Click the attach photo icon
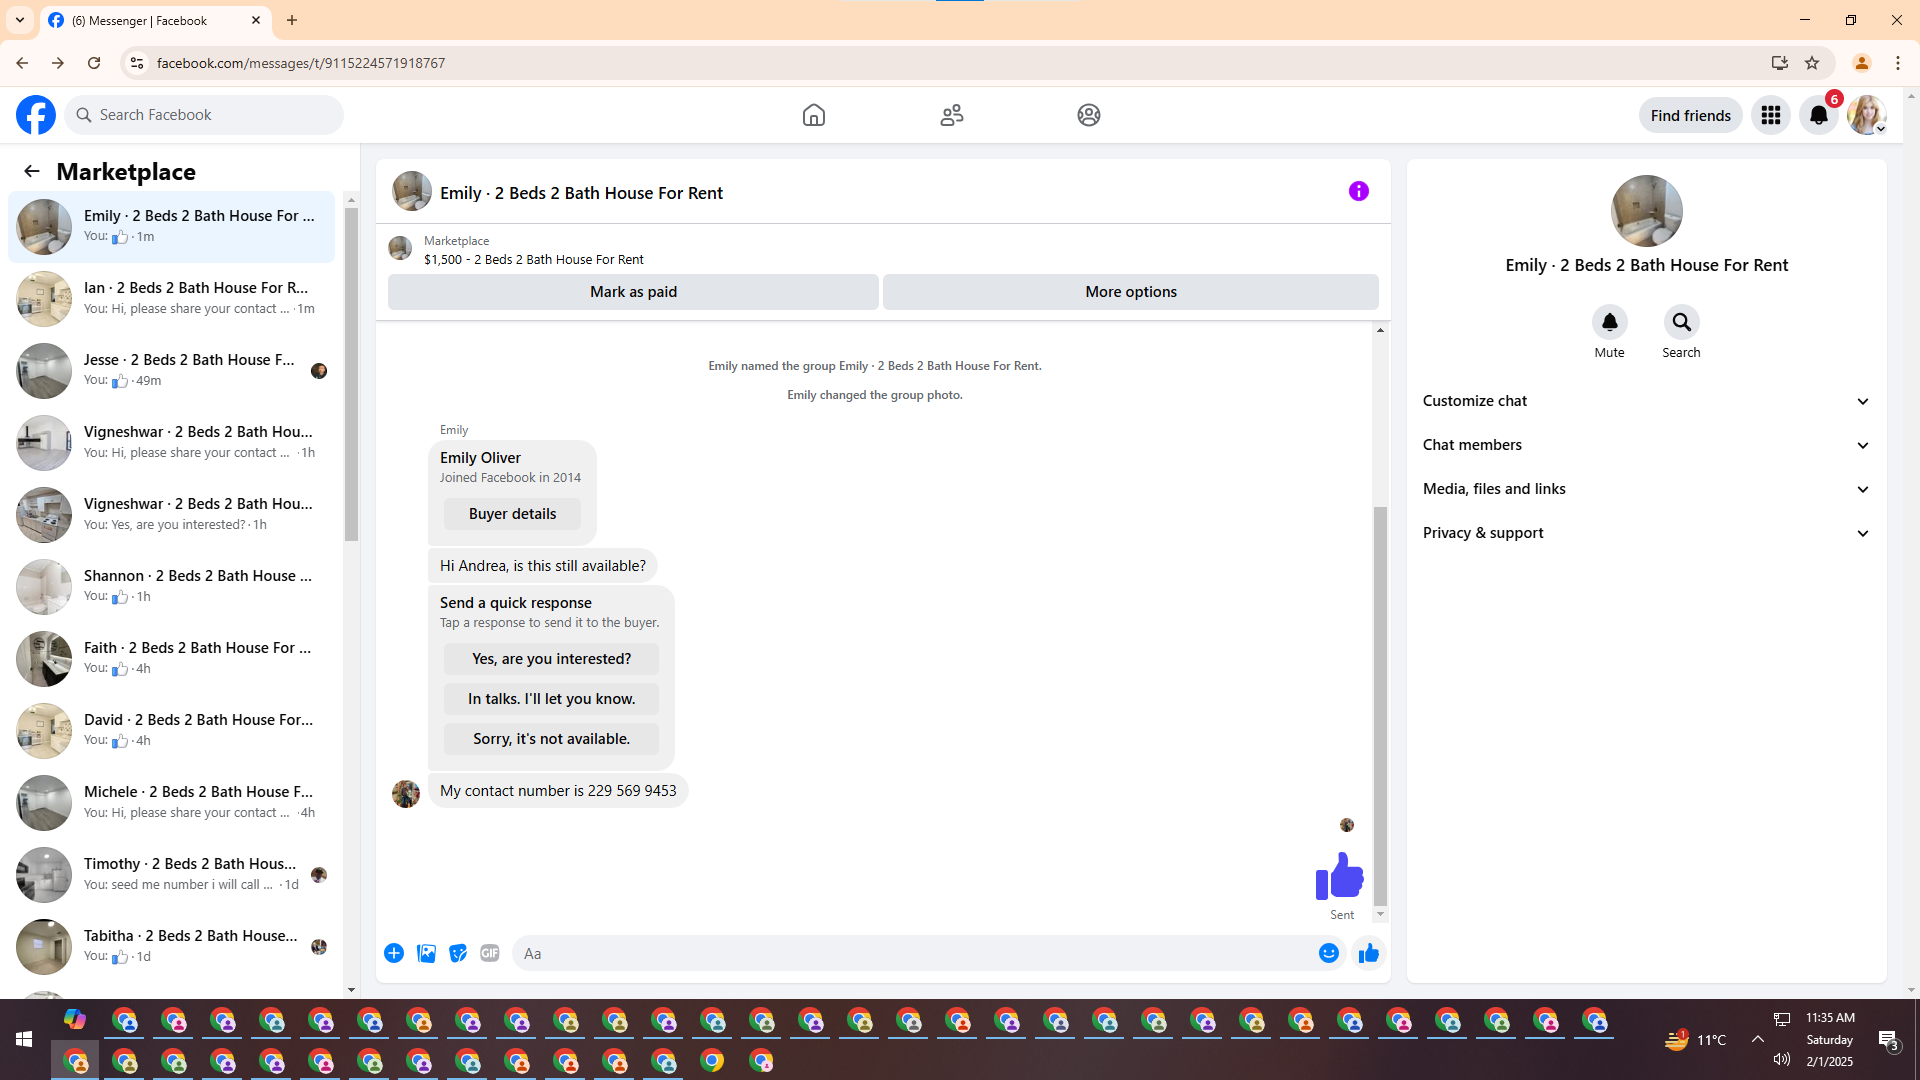 426,953
